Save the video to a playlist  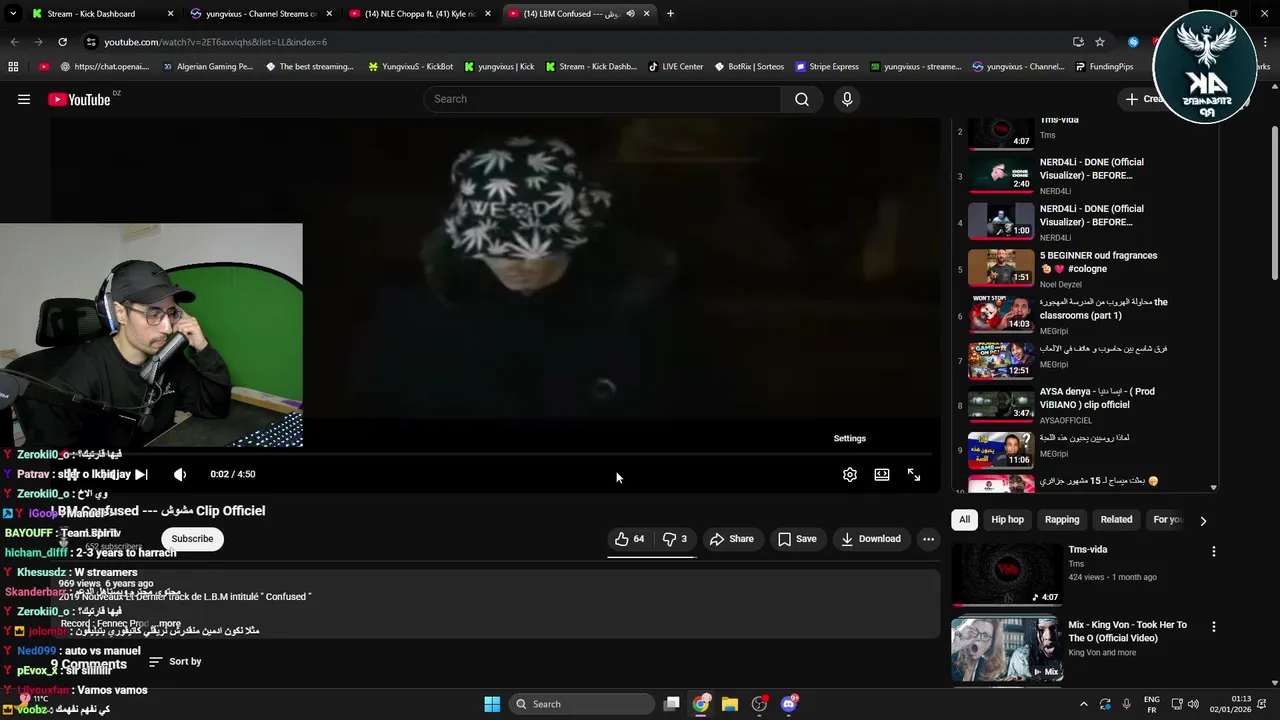pos(797,539)
